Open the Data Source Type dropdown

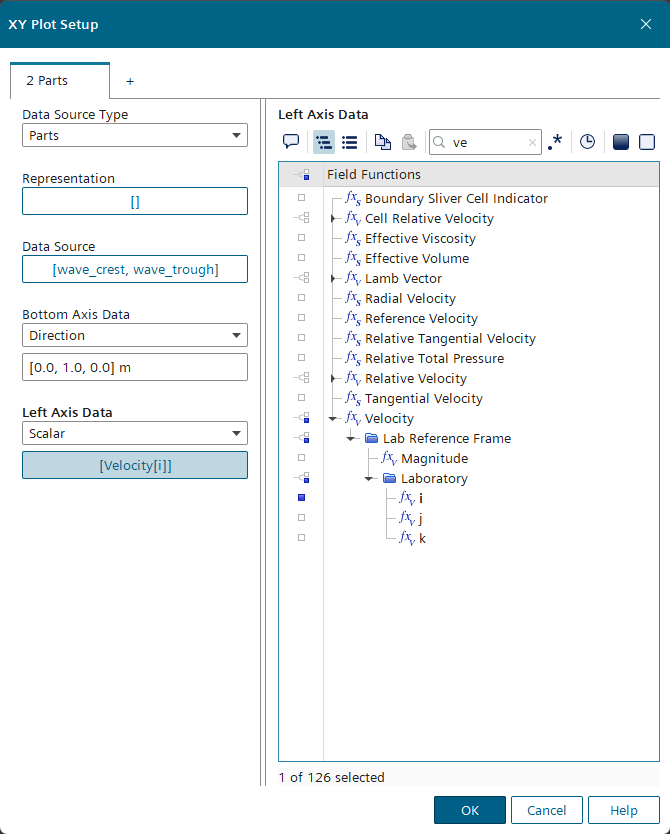(135, 135)
